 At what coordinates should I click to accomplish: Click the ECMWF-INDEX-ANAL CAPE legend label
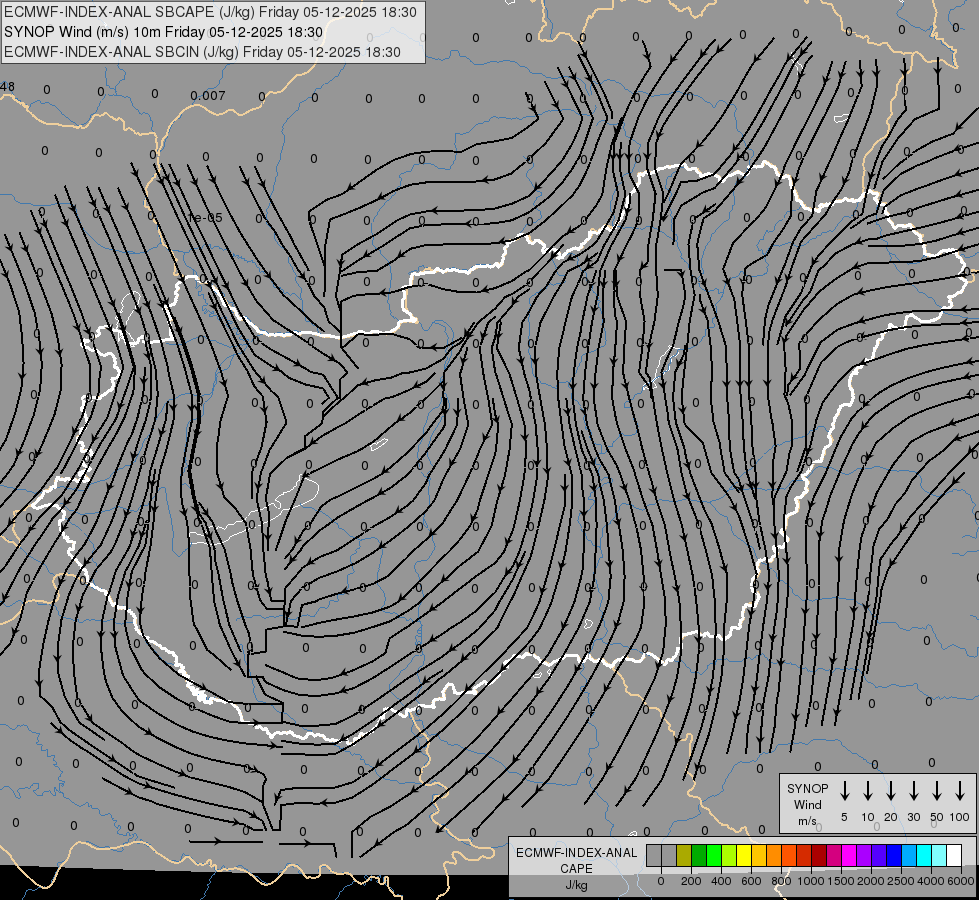[576, 861]
